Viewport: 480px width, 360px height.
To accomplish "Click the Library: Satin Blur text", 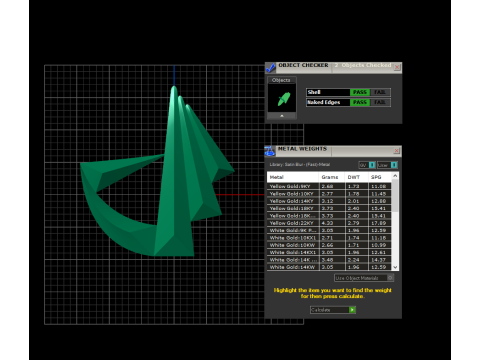I will [300, 165].
